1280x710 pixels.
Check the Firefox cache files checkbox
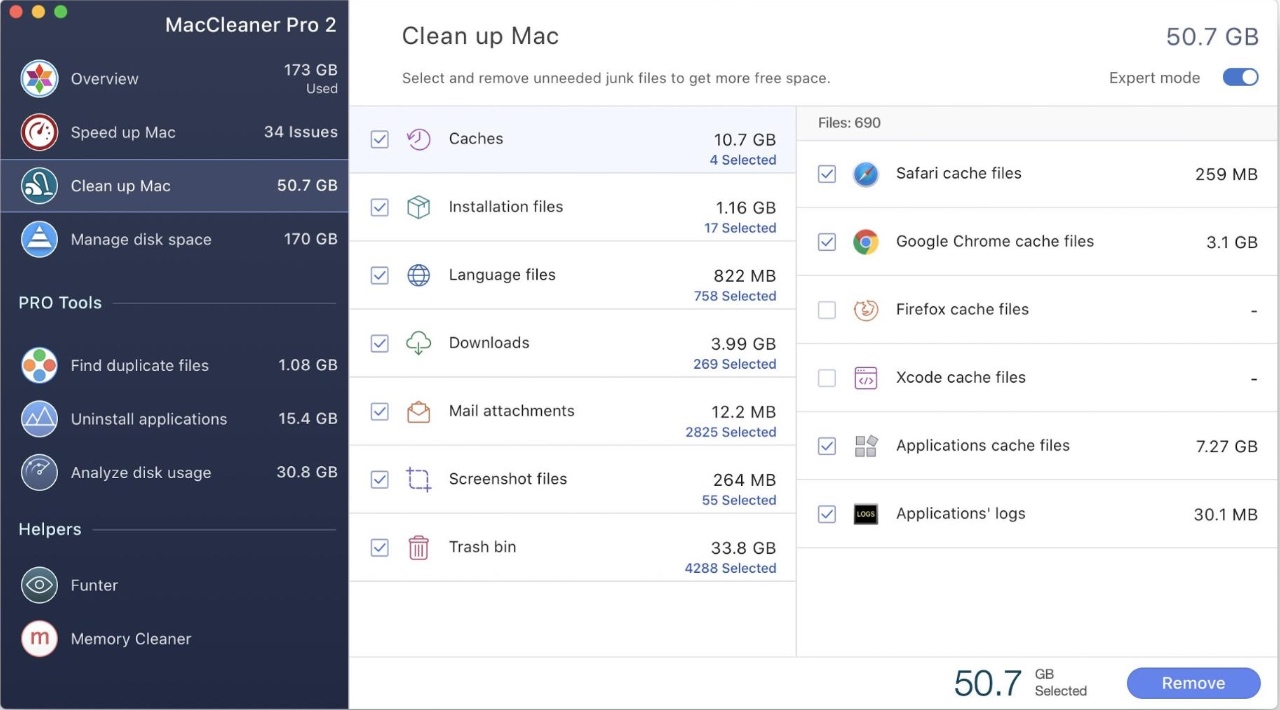(x=827, y=310)
